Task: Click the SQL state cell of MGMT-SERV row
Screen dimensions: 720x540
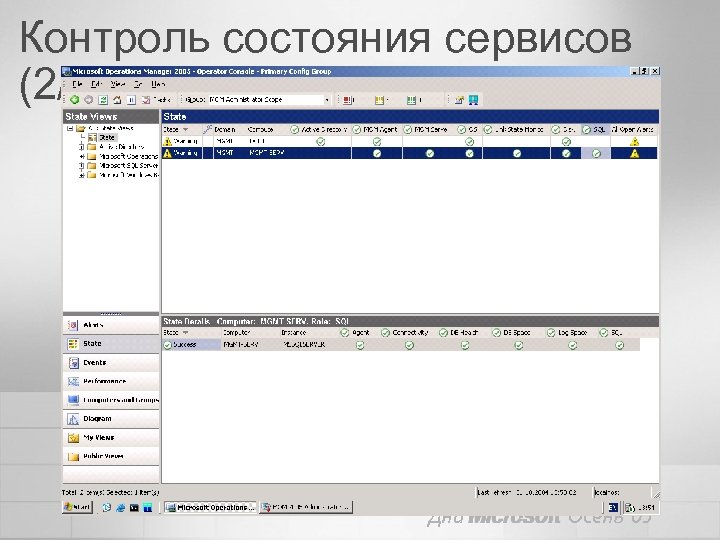Action: tap(596, 154)
